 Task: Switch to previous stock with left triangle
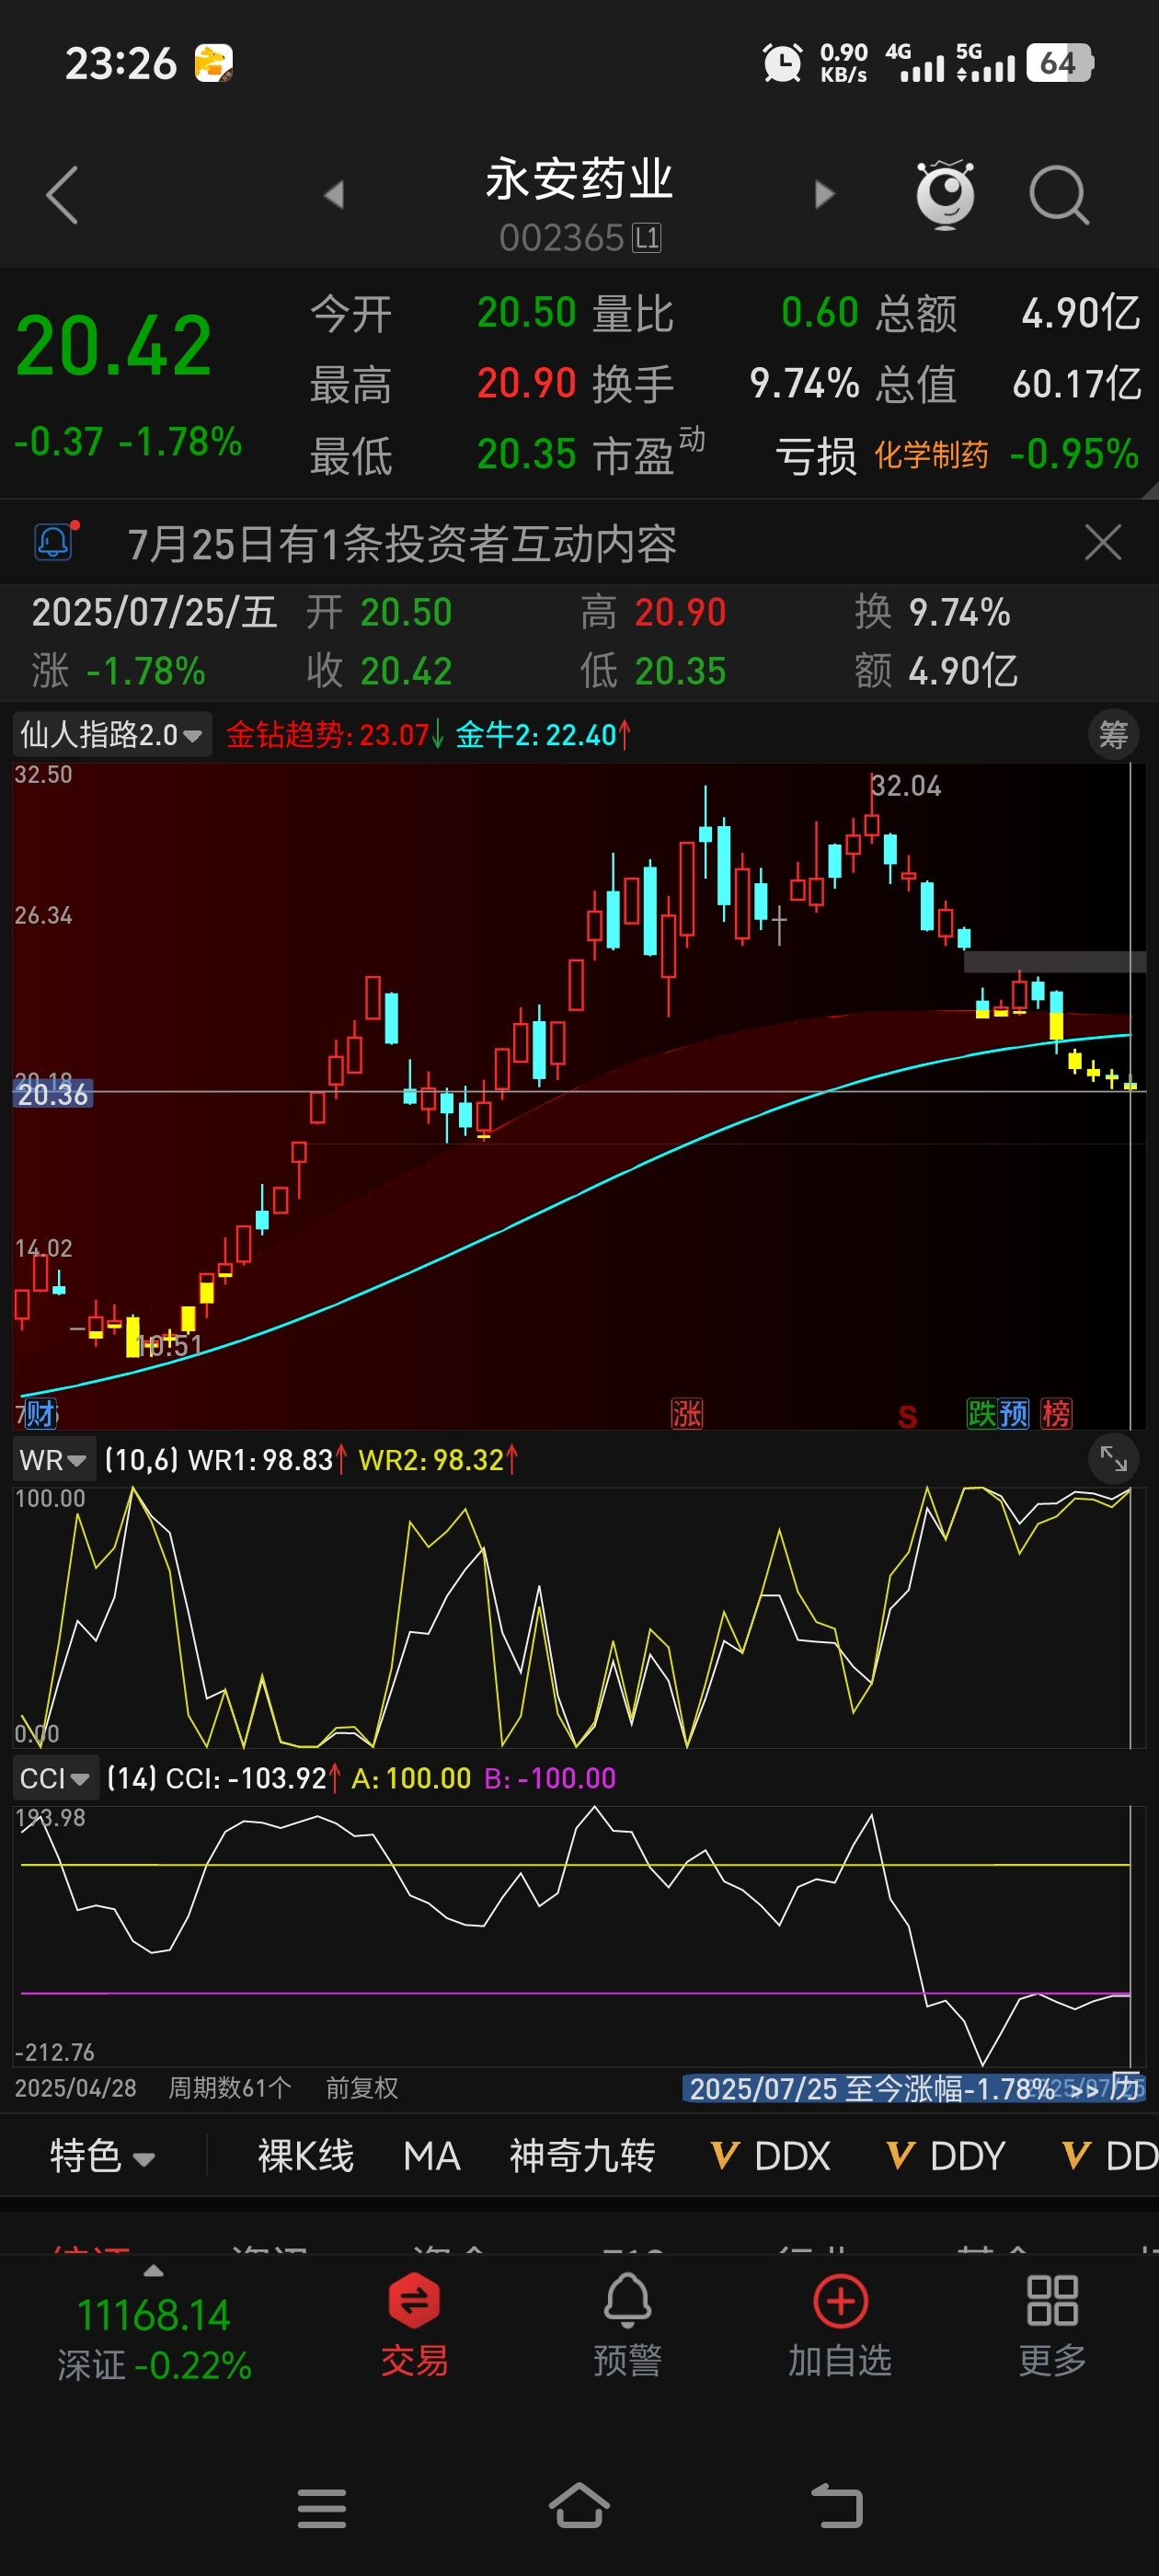[x=334, y=194]
